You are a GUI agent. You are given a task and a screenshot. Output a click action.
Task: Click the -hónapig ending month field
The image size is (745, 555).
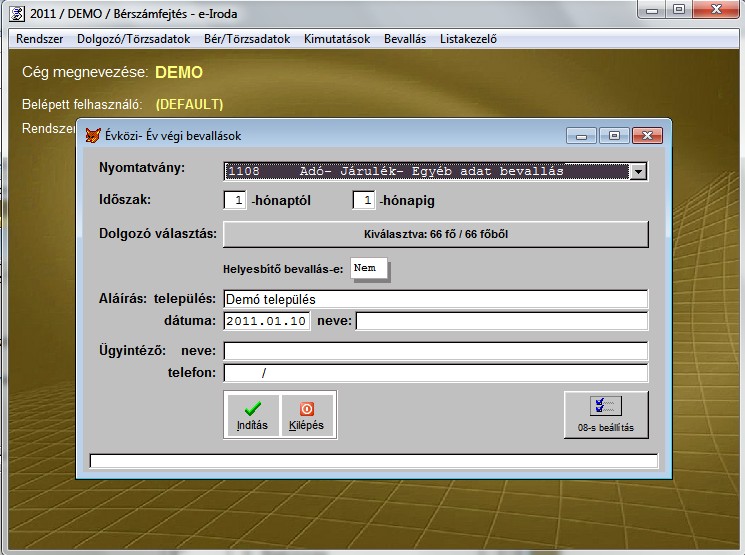pyautogui.click(x=364, y=201)
